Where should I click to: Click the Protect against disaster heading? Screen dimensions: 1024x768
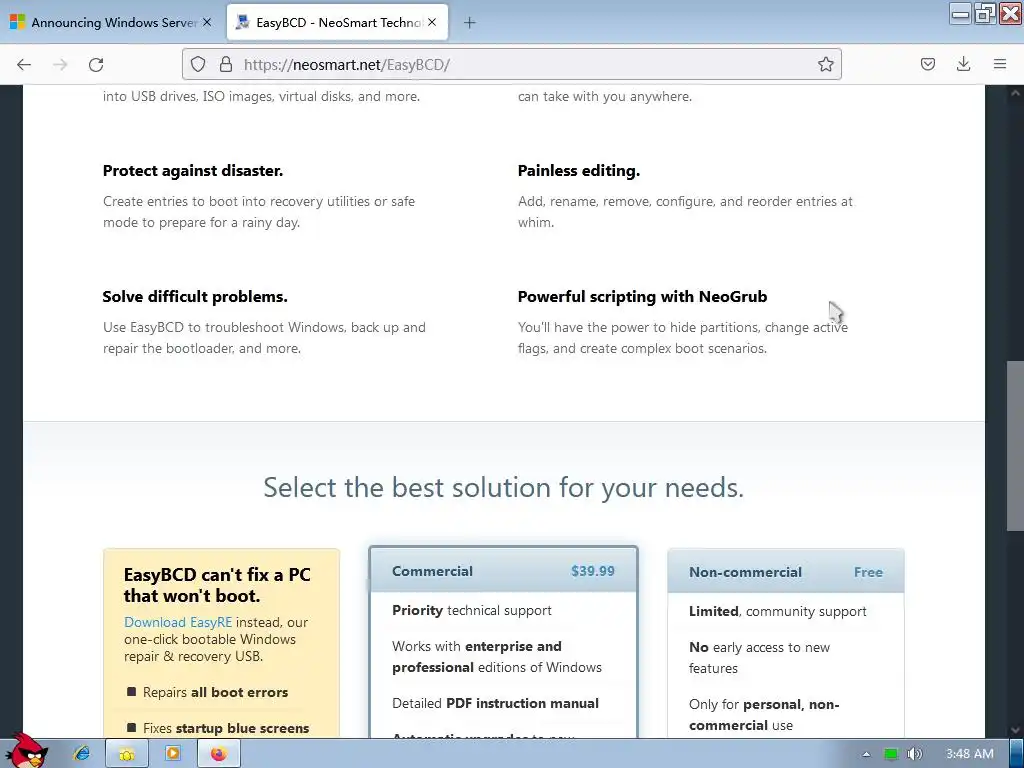click(193, 170)
